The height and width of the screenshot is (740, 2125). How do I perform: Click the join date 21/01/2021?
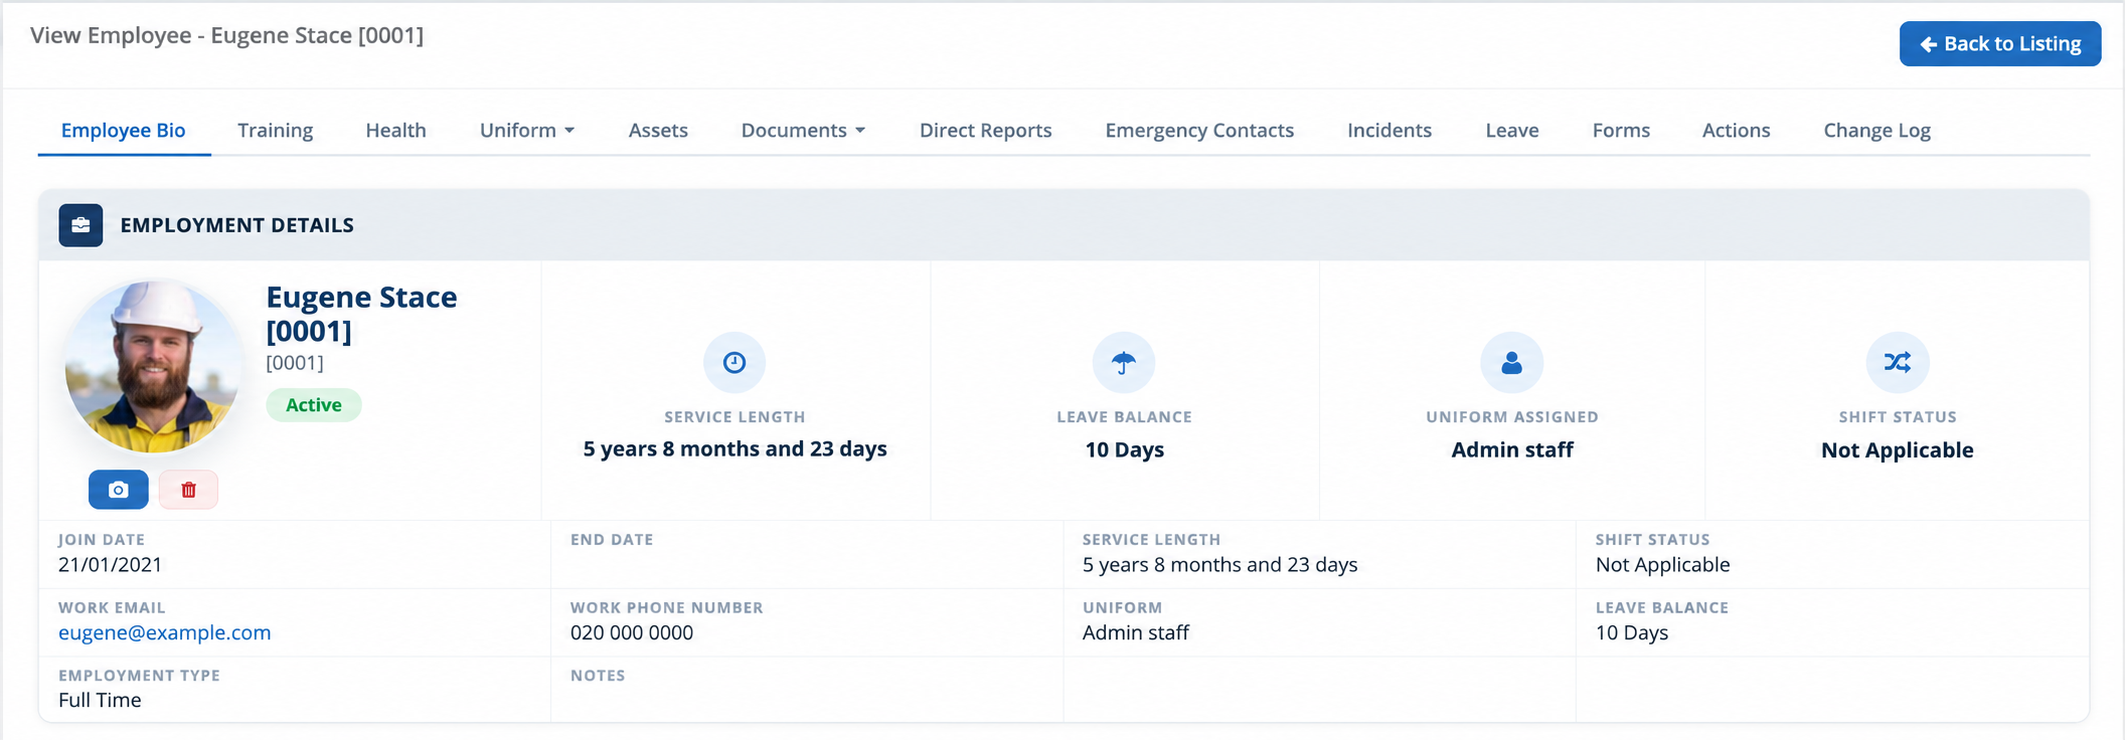[110, 564]
